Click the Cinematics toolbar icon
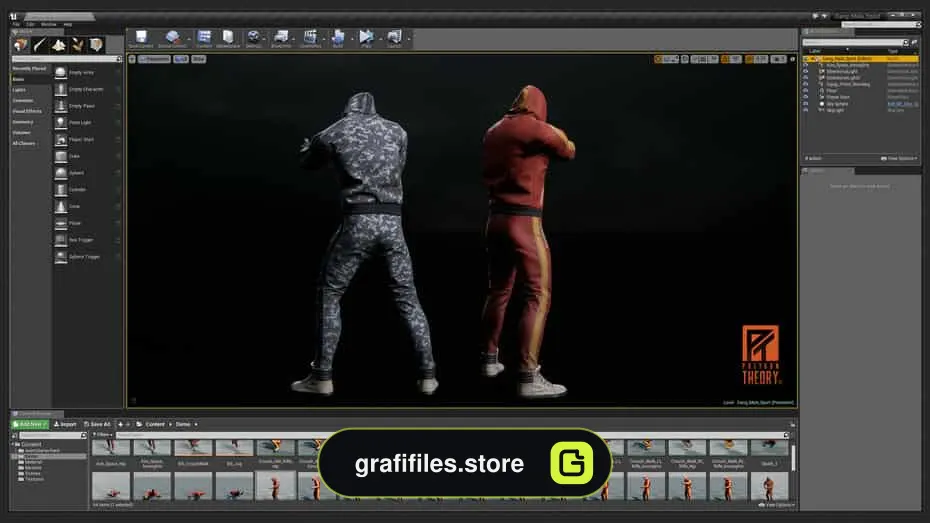 310,39
